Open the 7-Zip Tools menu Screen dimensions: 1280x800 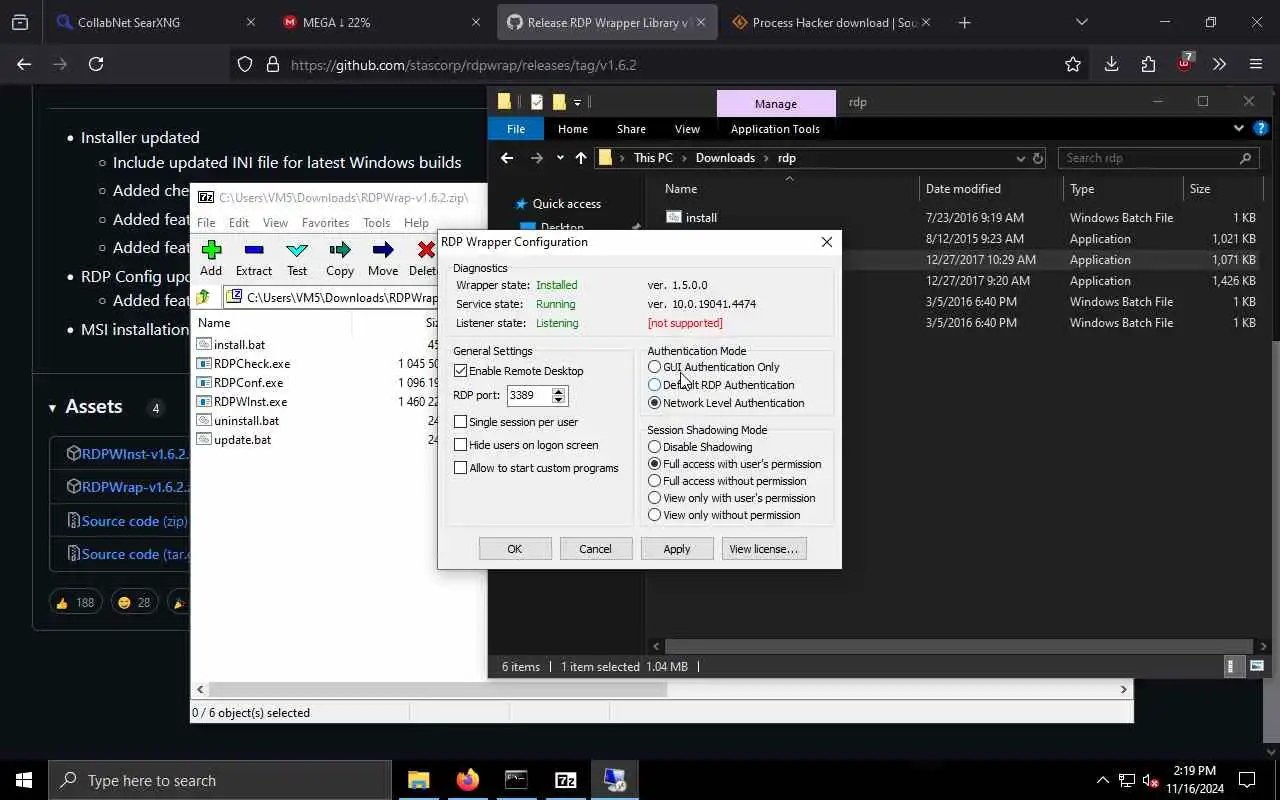pos(376,223)
